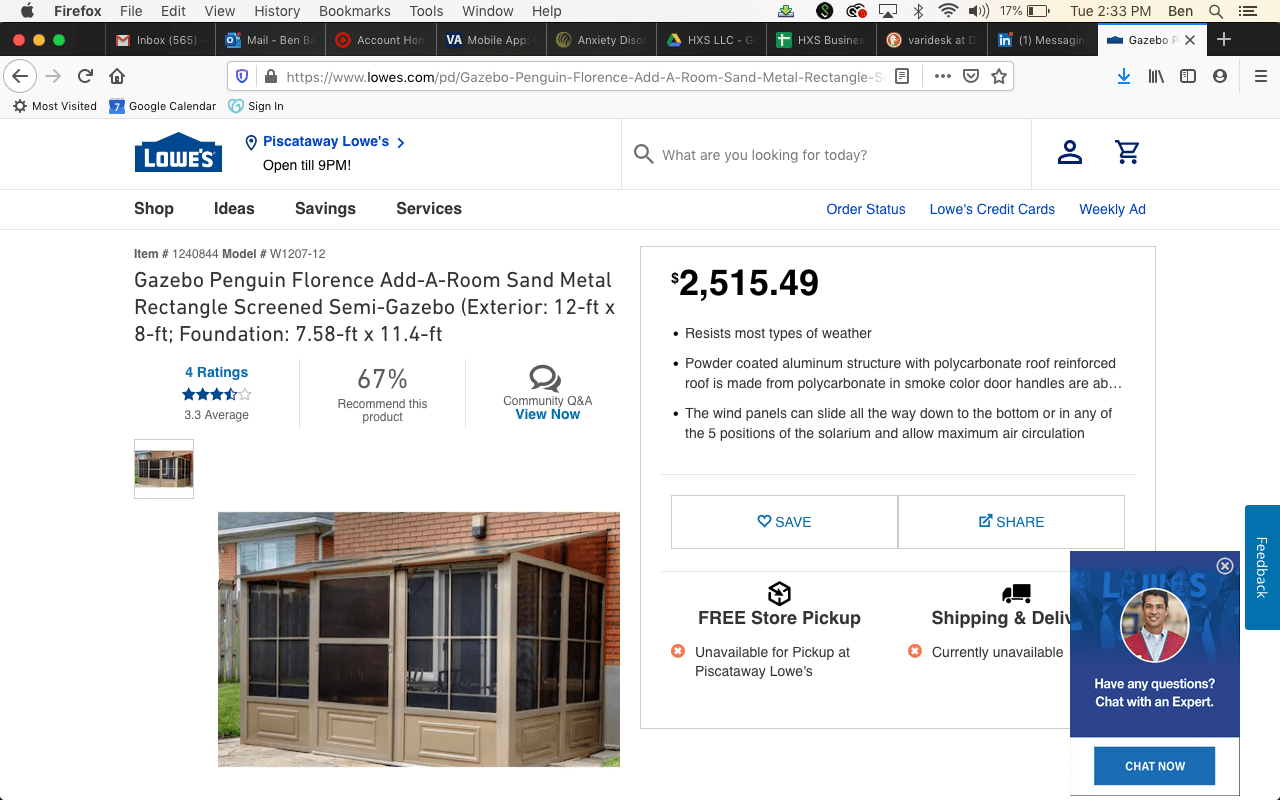Viewport: 1280px width, 800px height.
Task: Open tracking protection shield icon
Action: click(x=242, y=76)
